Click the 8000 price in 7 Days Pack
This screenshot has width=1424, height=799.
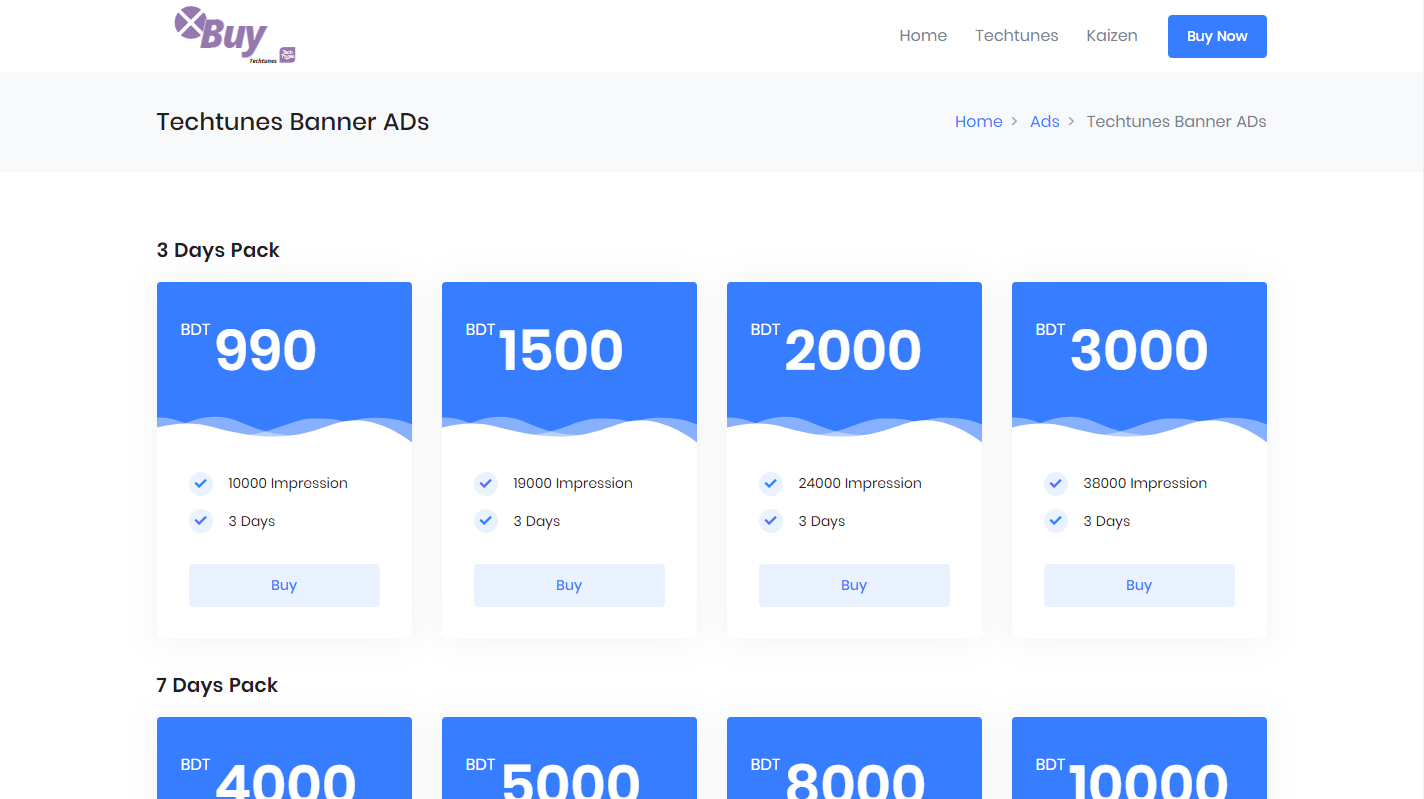point(856,780)
